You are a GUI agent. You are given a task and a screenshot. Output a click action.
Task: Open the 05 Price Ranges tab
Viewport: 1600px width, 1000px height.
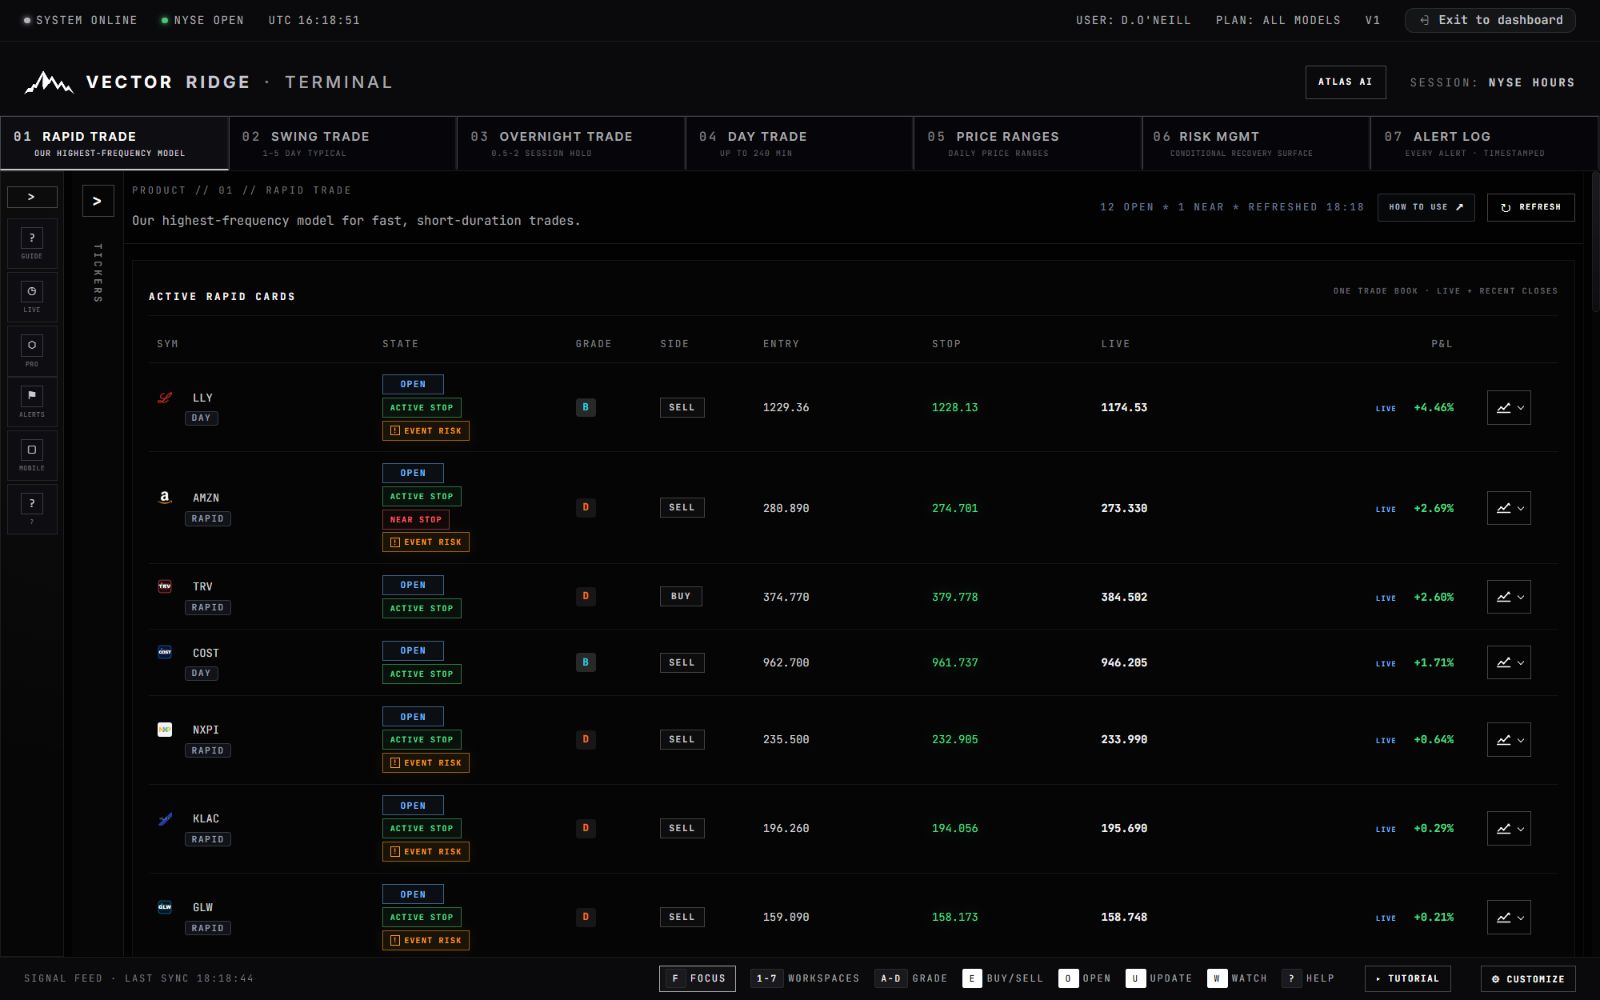coord(1028,143)
